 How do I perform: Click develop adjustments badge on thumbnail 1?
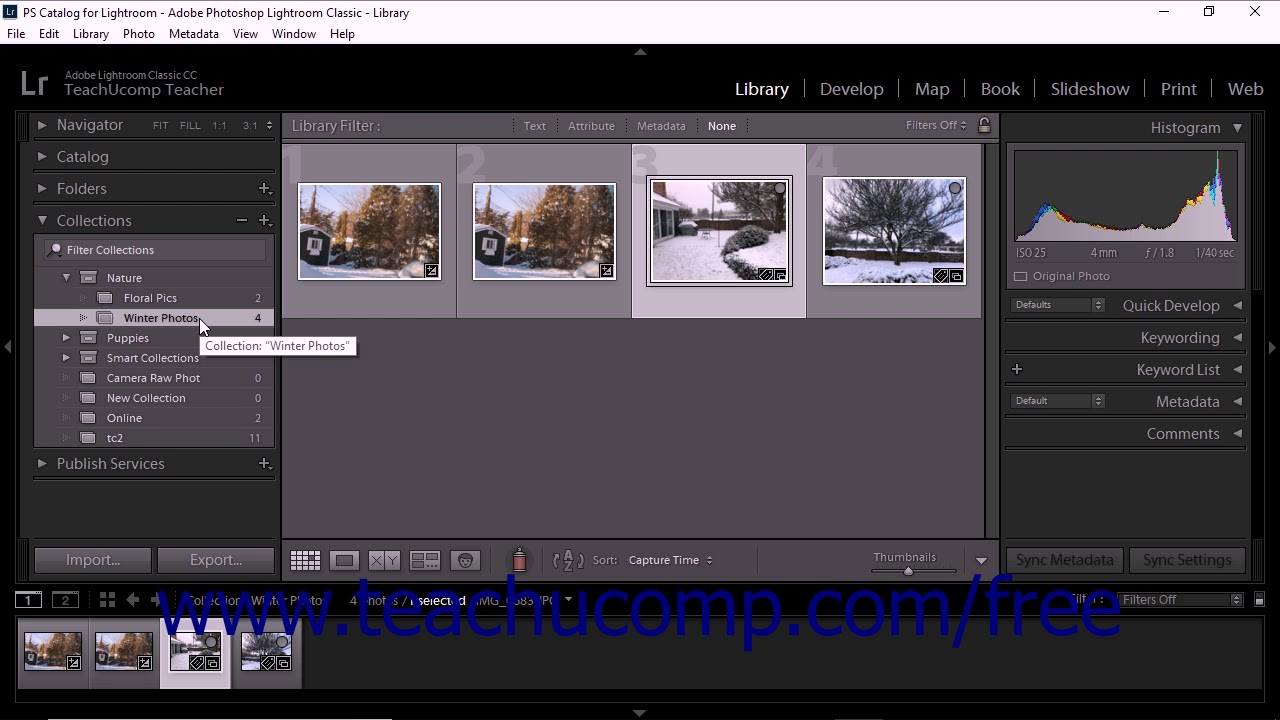[x=432, y=271]
